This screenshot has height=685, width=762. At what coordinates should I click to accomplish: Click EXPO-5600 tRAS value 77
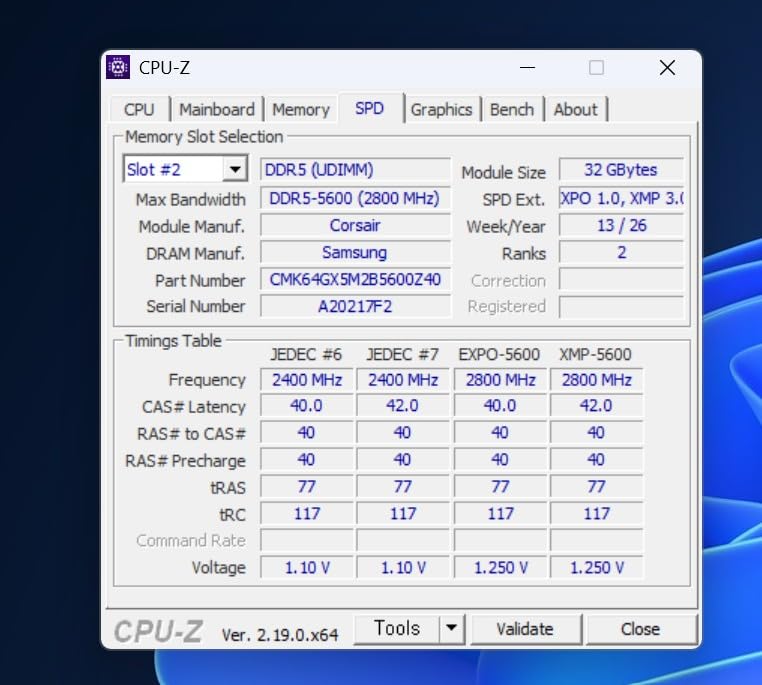pos(500,486)
